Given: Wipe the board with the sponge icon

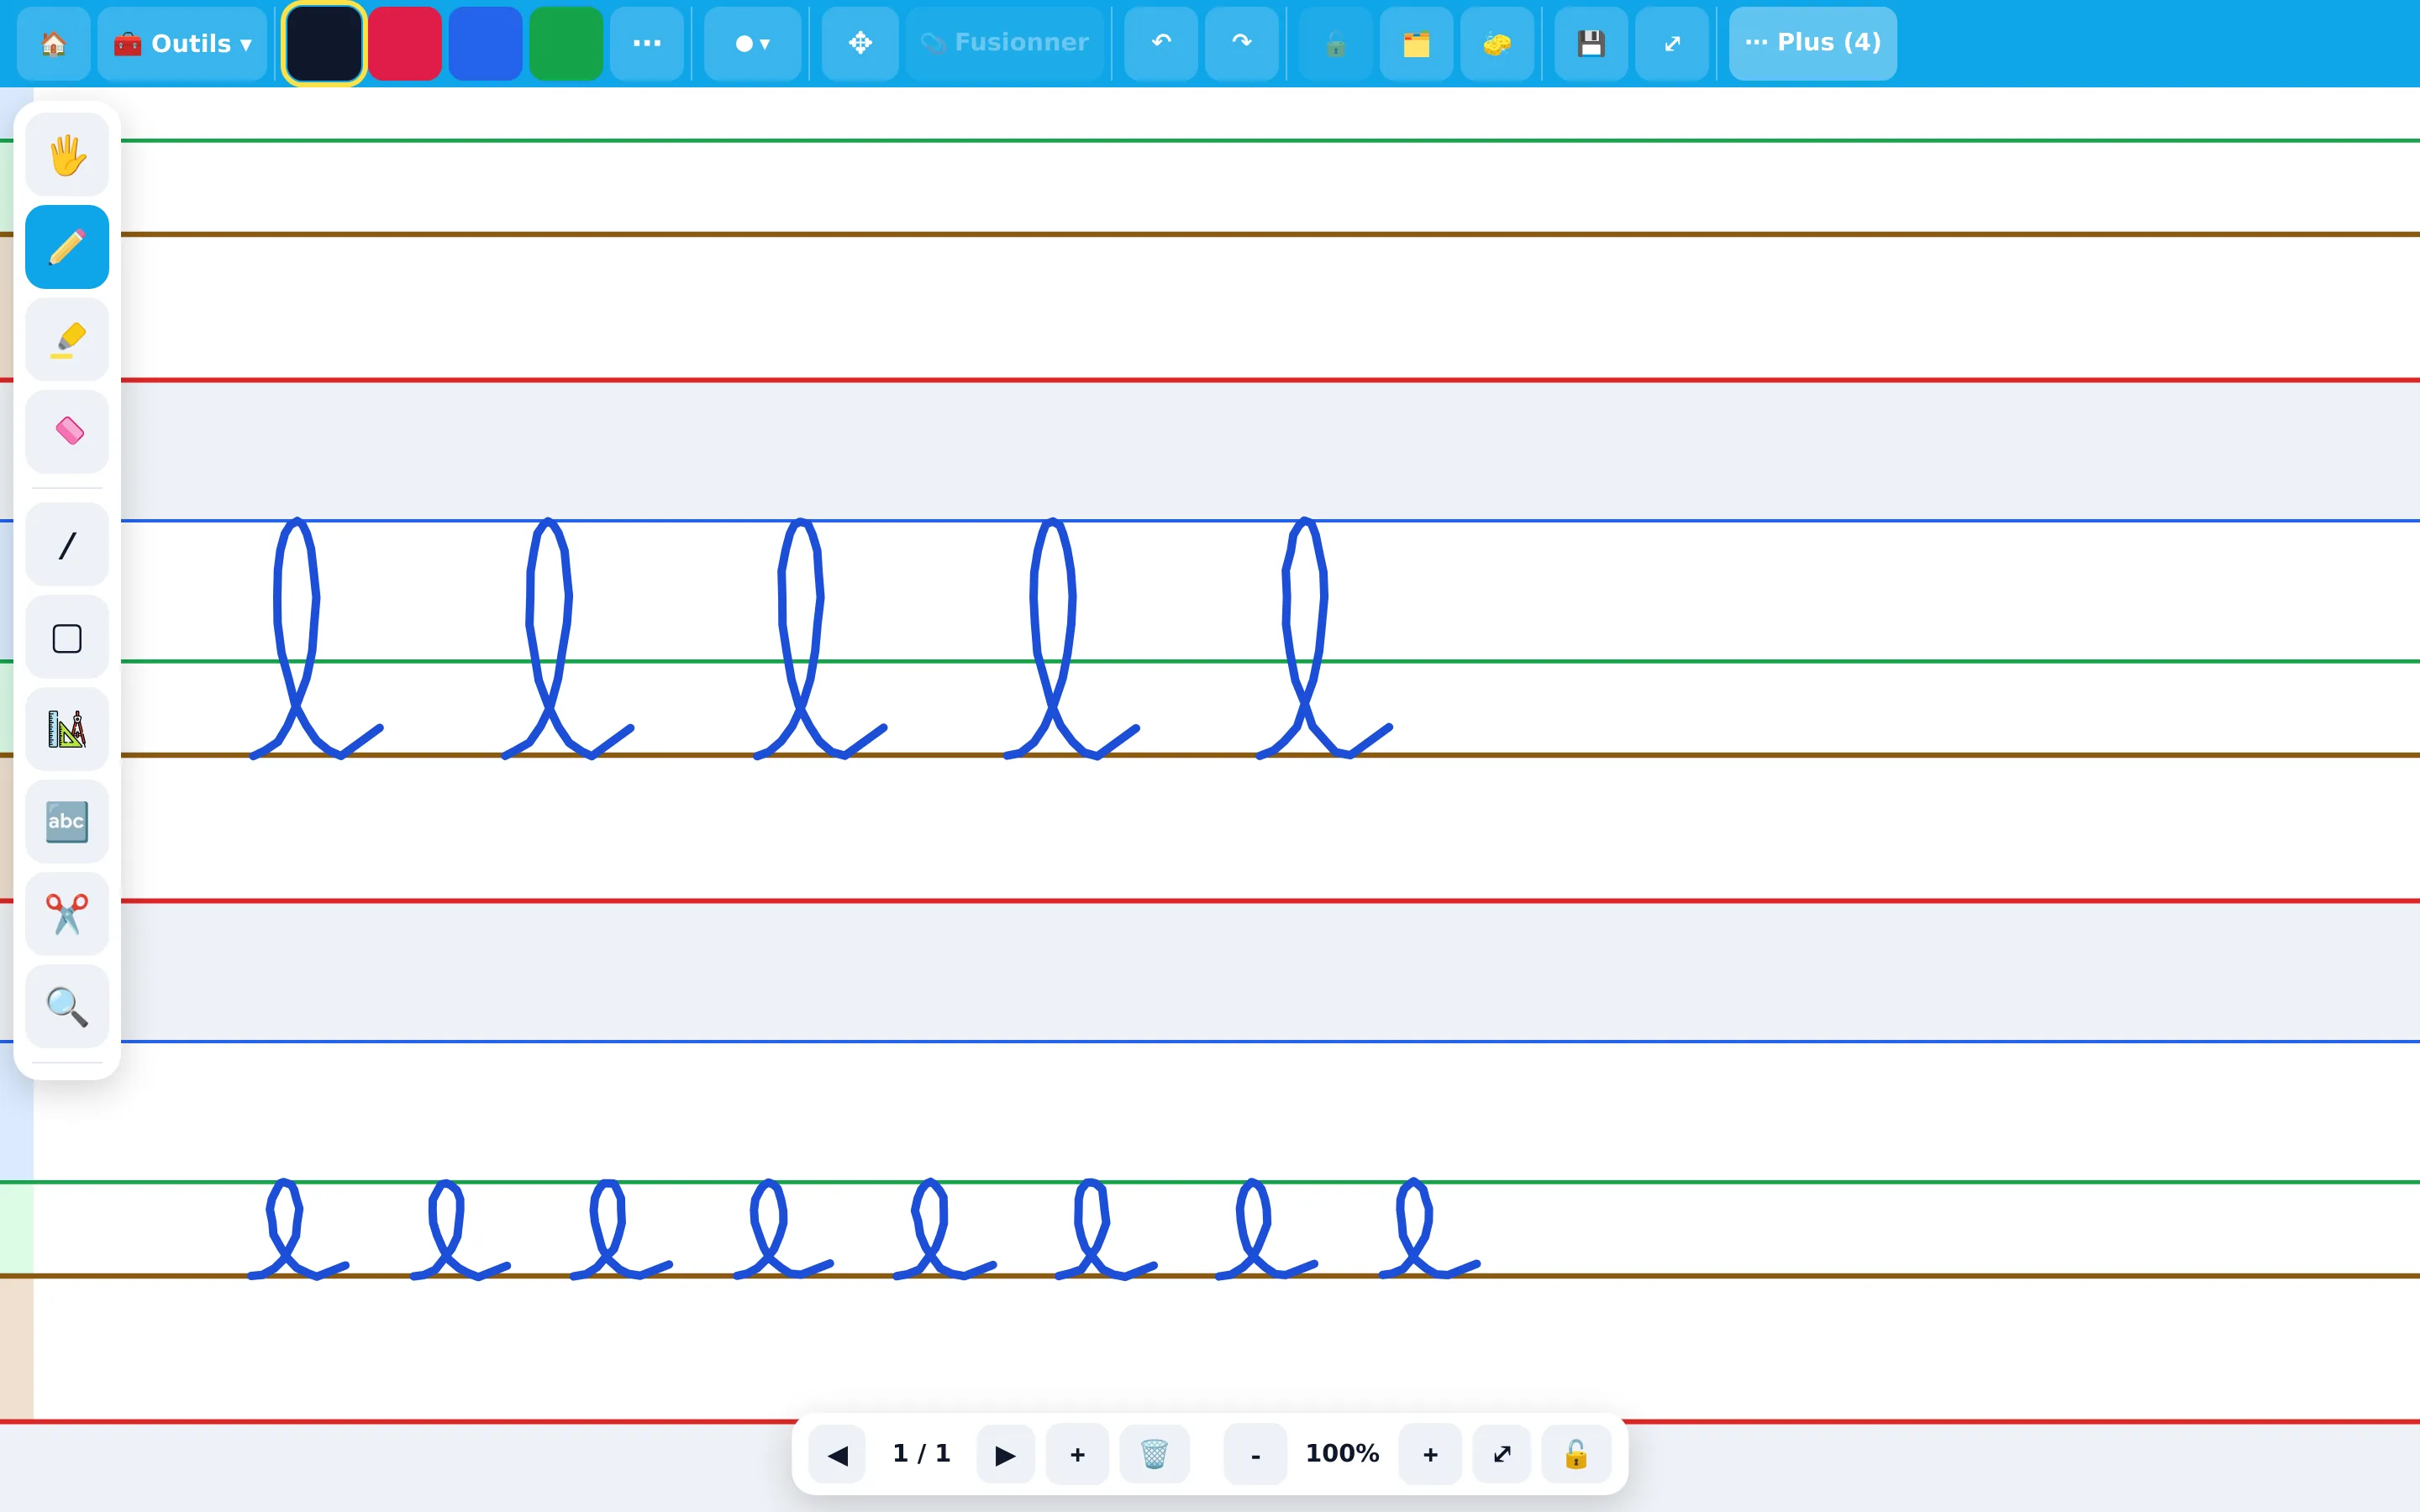Looking at the screenshot, I should pos(1497,43).
